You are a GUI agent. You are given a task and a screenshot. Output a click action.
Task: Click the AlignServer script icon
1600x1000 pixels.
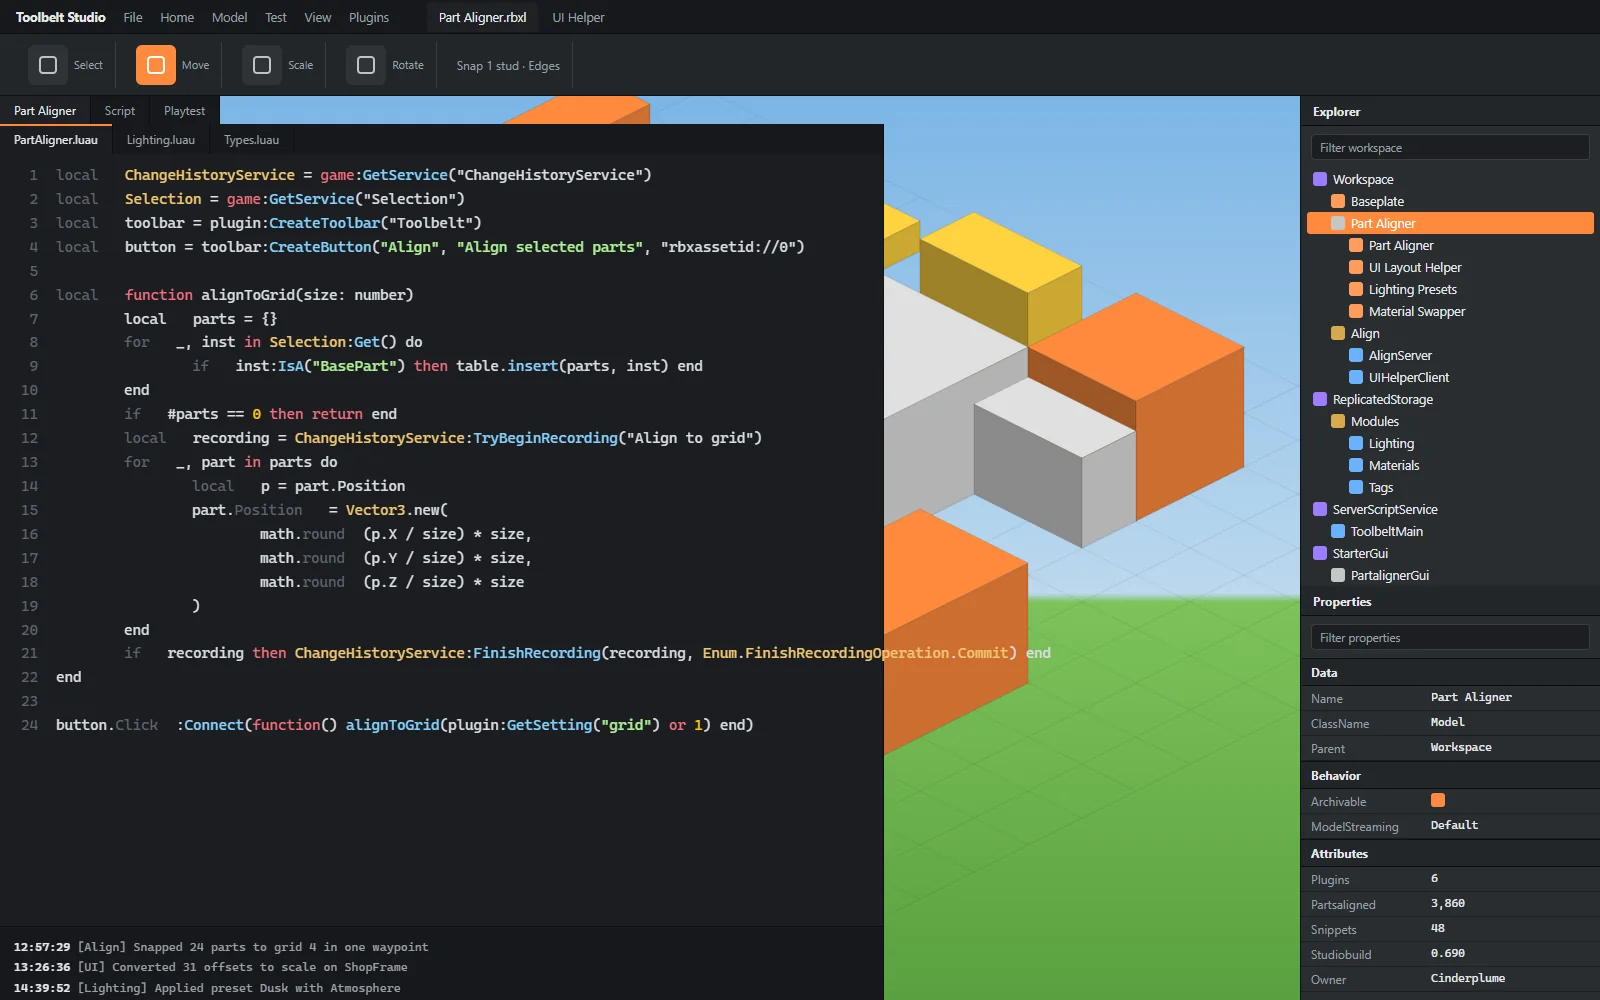(1356, 355)
